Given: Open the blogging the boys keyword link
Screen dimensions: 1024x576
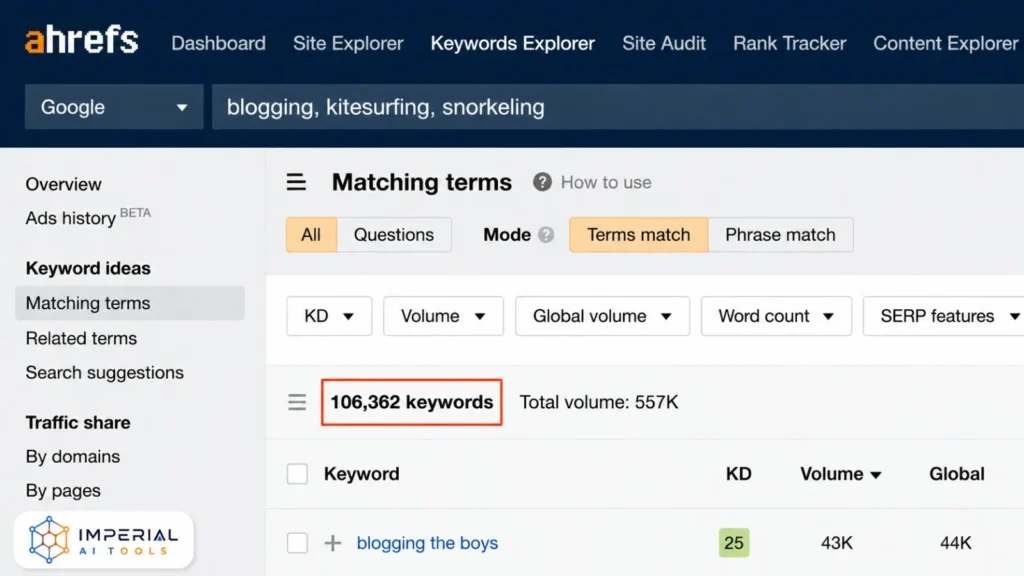Looking at the screenshot, I should point(427,543).
